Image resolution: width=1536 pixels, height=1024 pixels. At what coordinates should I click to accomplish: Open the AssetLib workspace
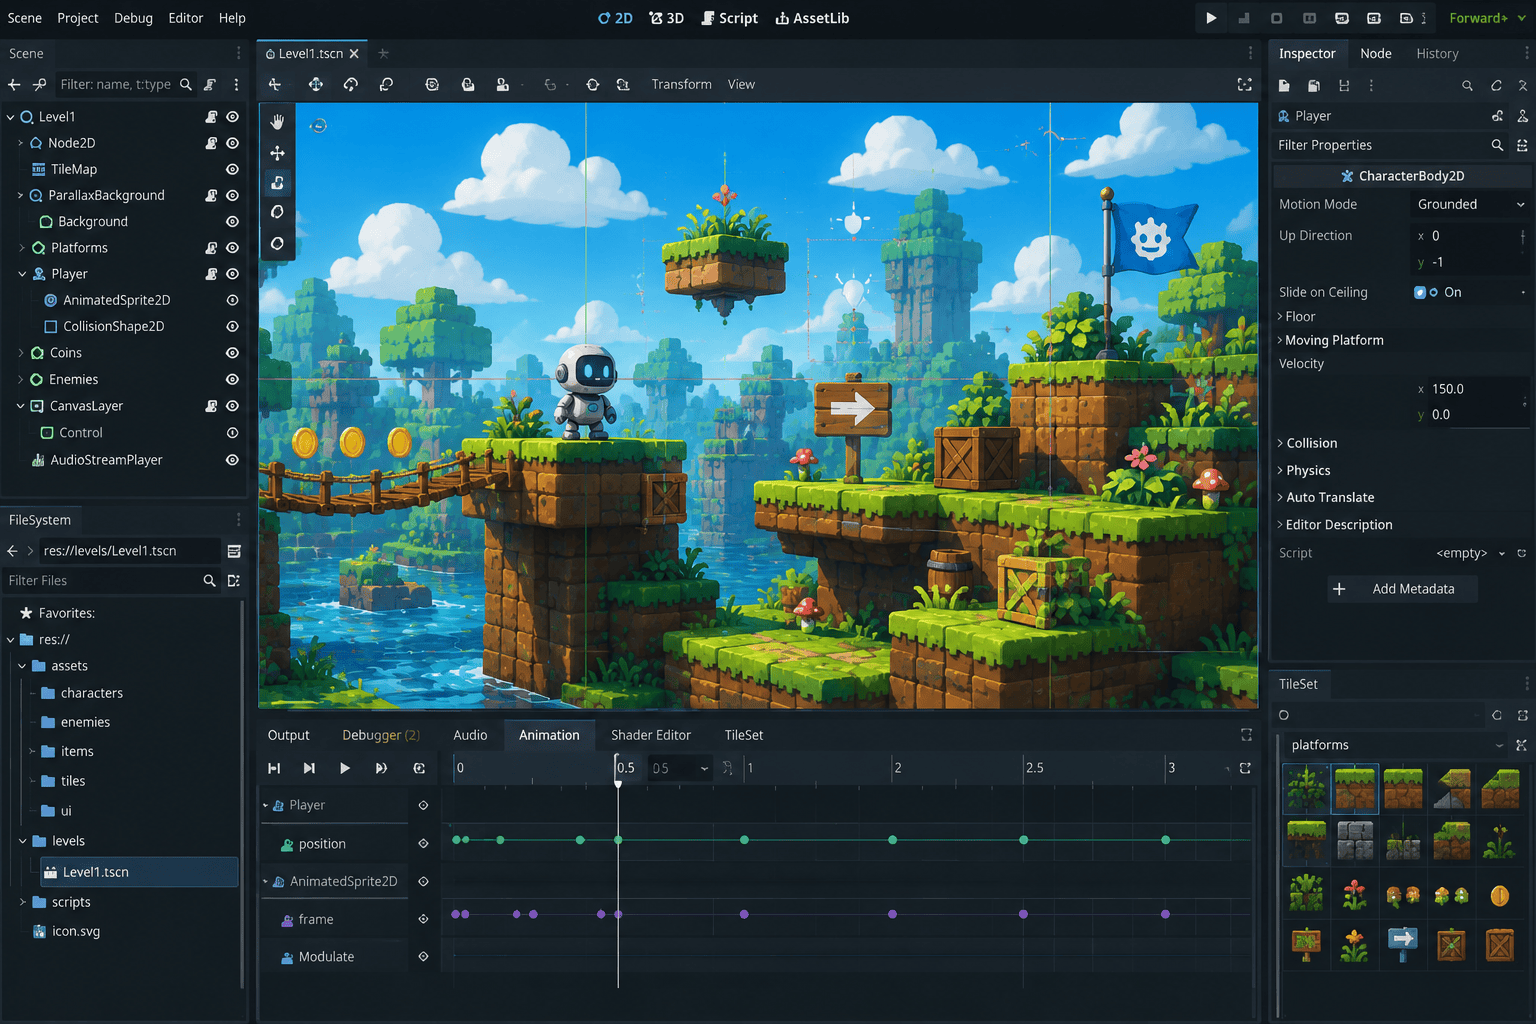(812, 18)
